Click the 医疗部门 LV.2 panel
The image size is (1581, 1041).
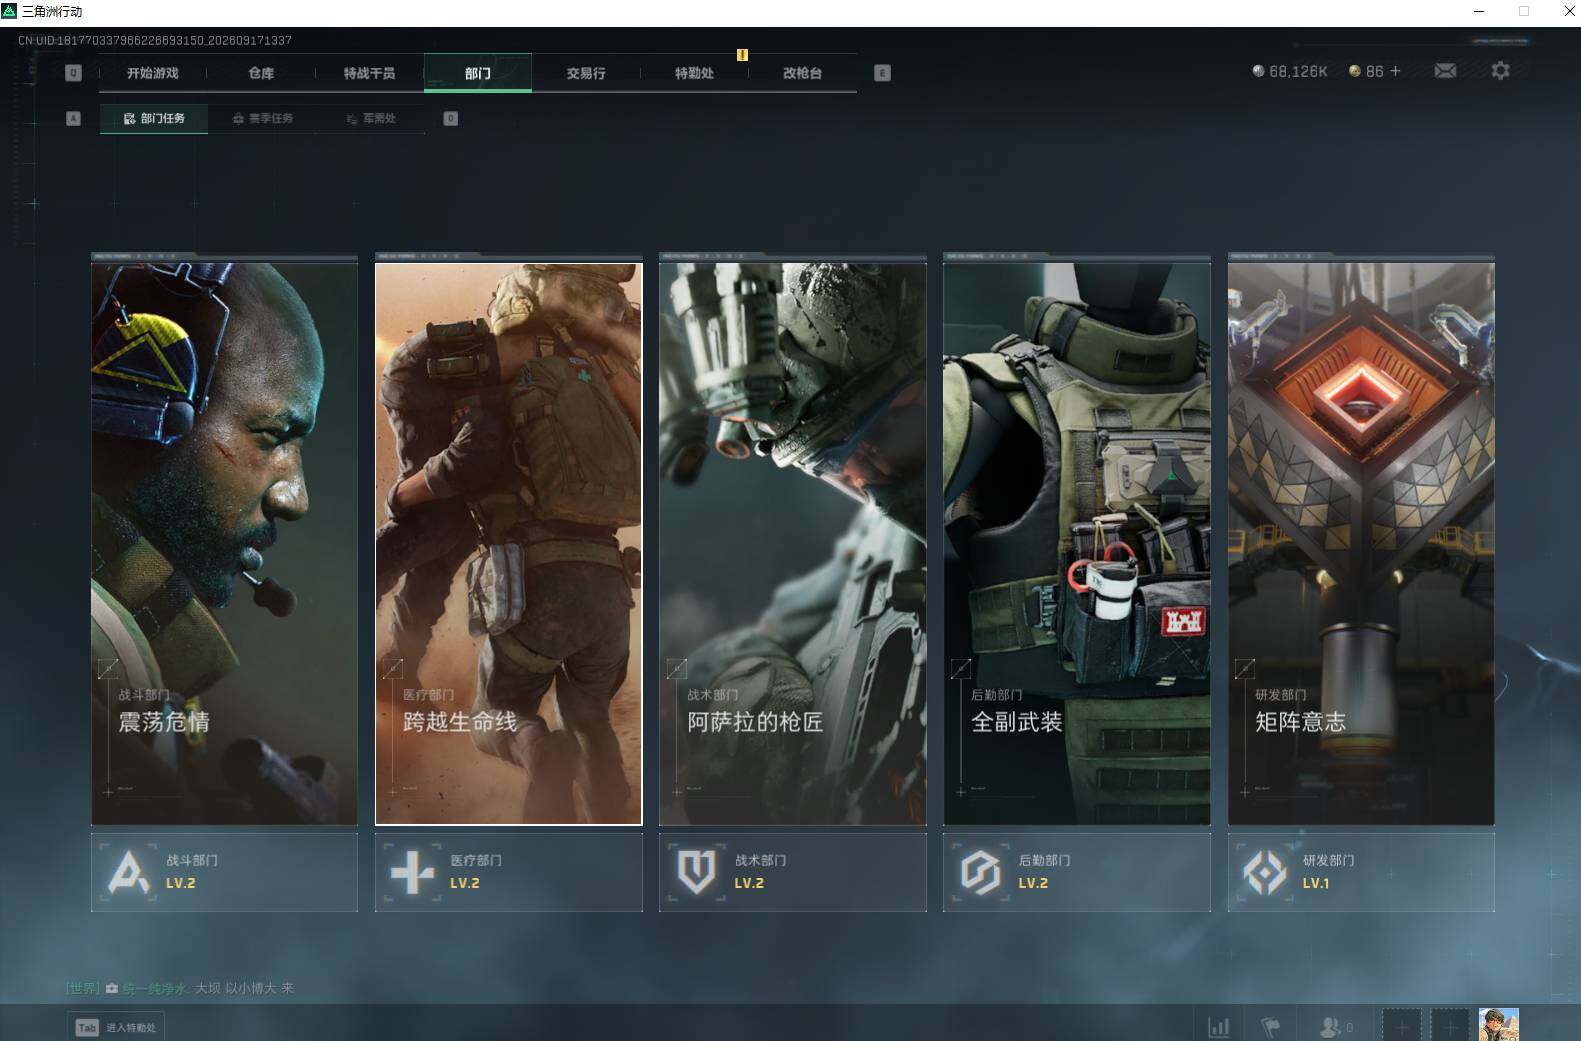coord(508,872)
